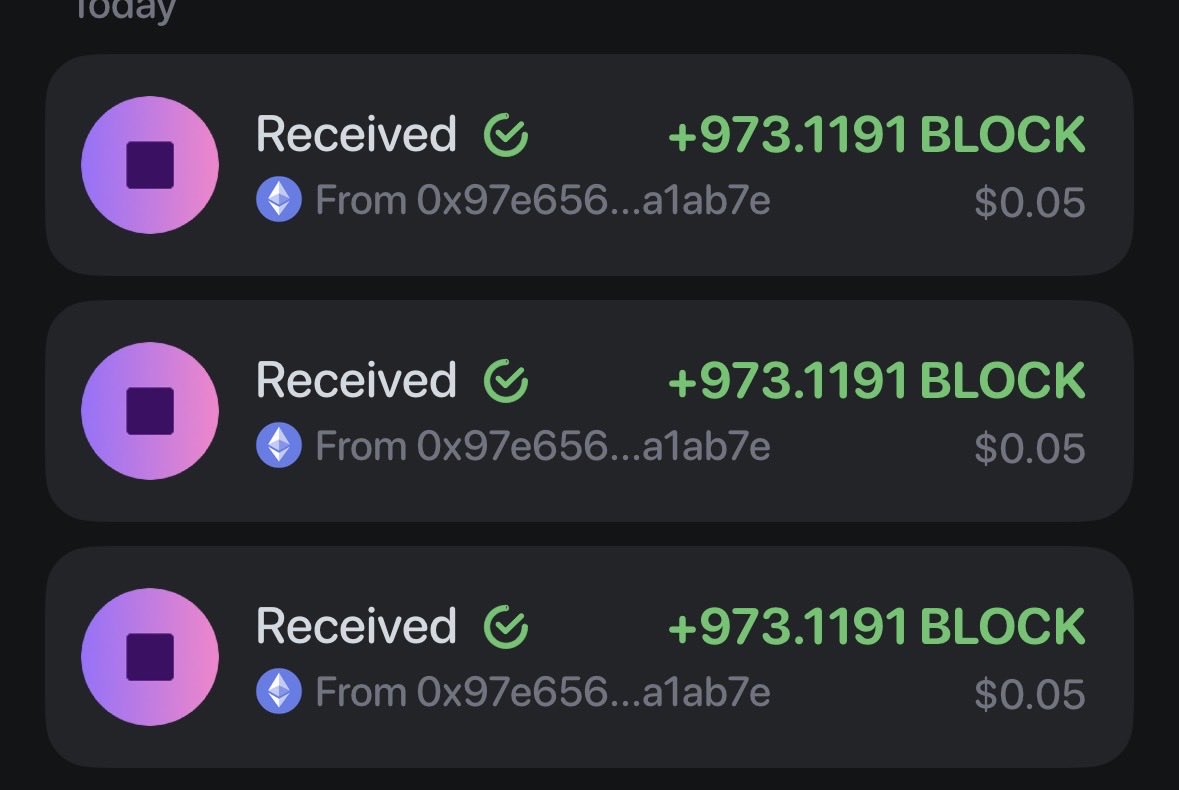
Task: Click the +973.1191 BLOCK amount in the bottom transaction
Action: pyautogui.click(x=876, y=627)
